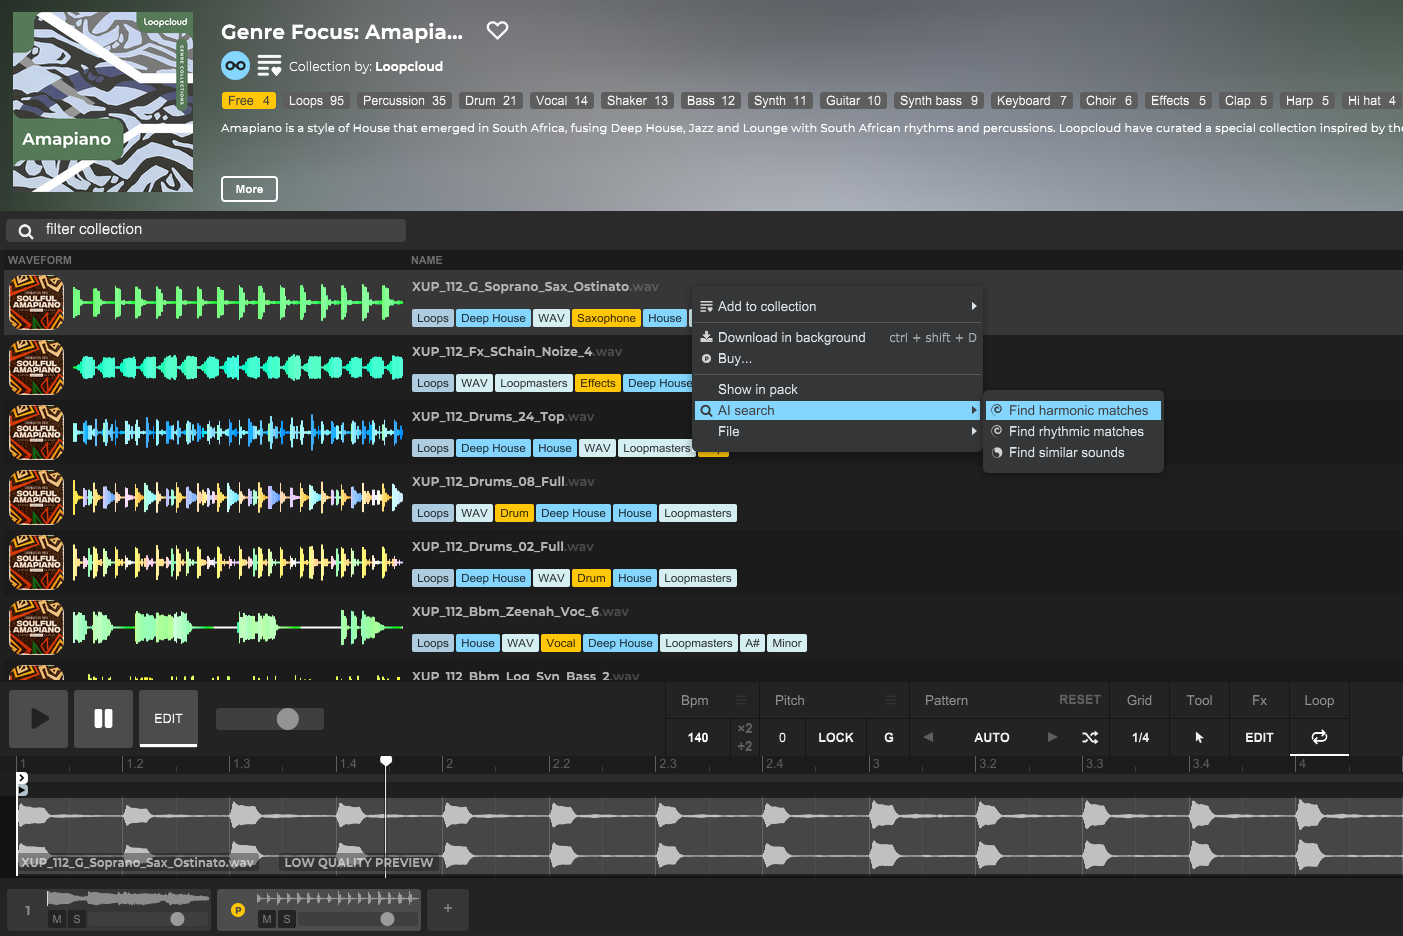Viewport: 1403px width, 936px height.
Task: Click the RESET pattern button
Action: 1080,700
